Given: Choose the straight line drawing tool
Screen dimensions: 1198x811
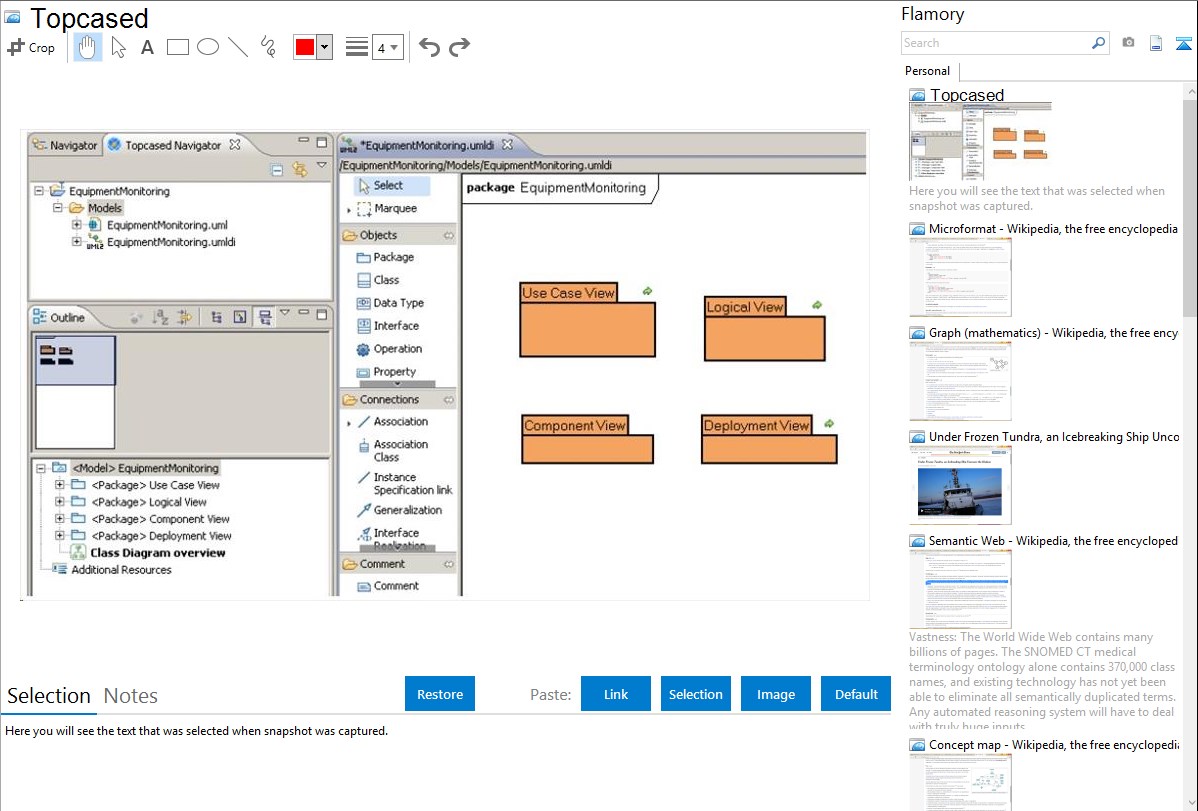Looking at the screenshot, I should pos(238,47).
